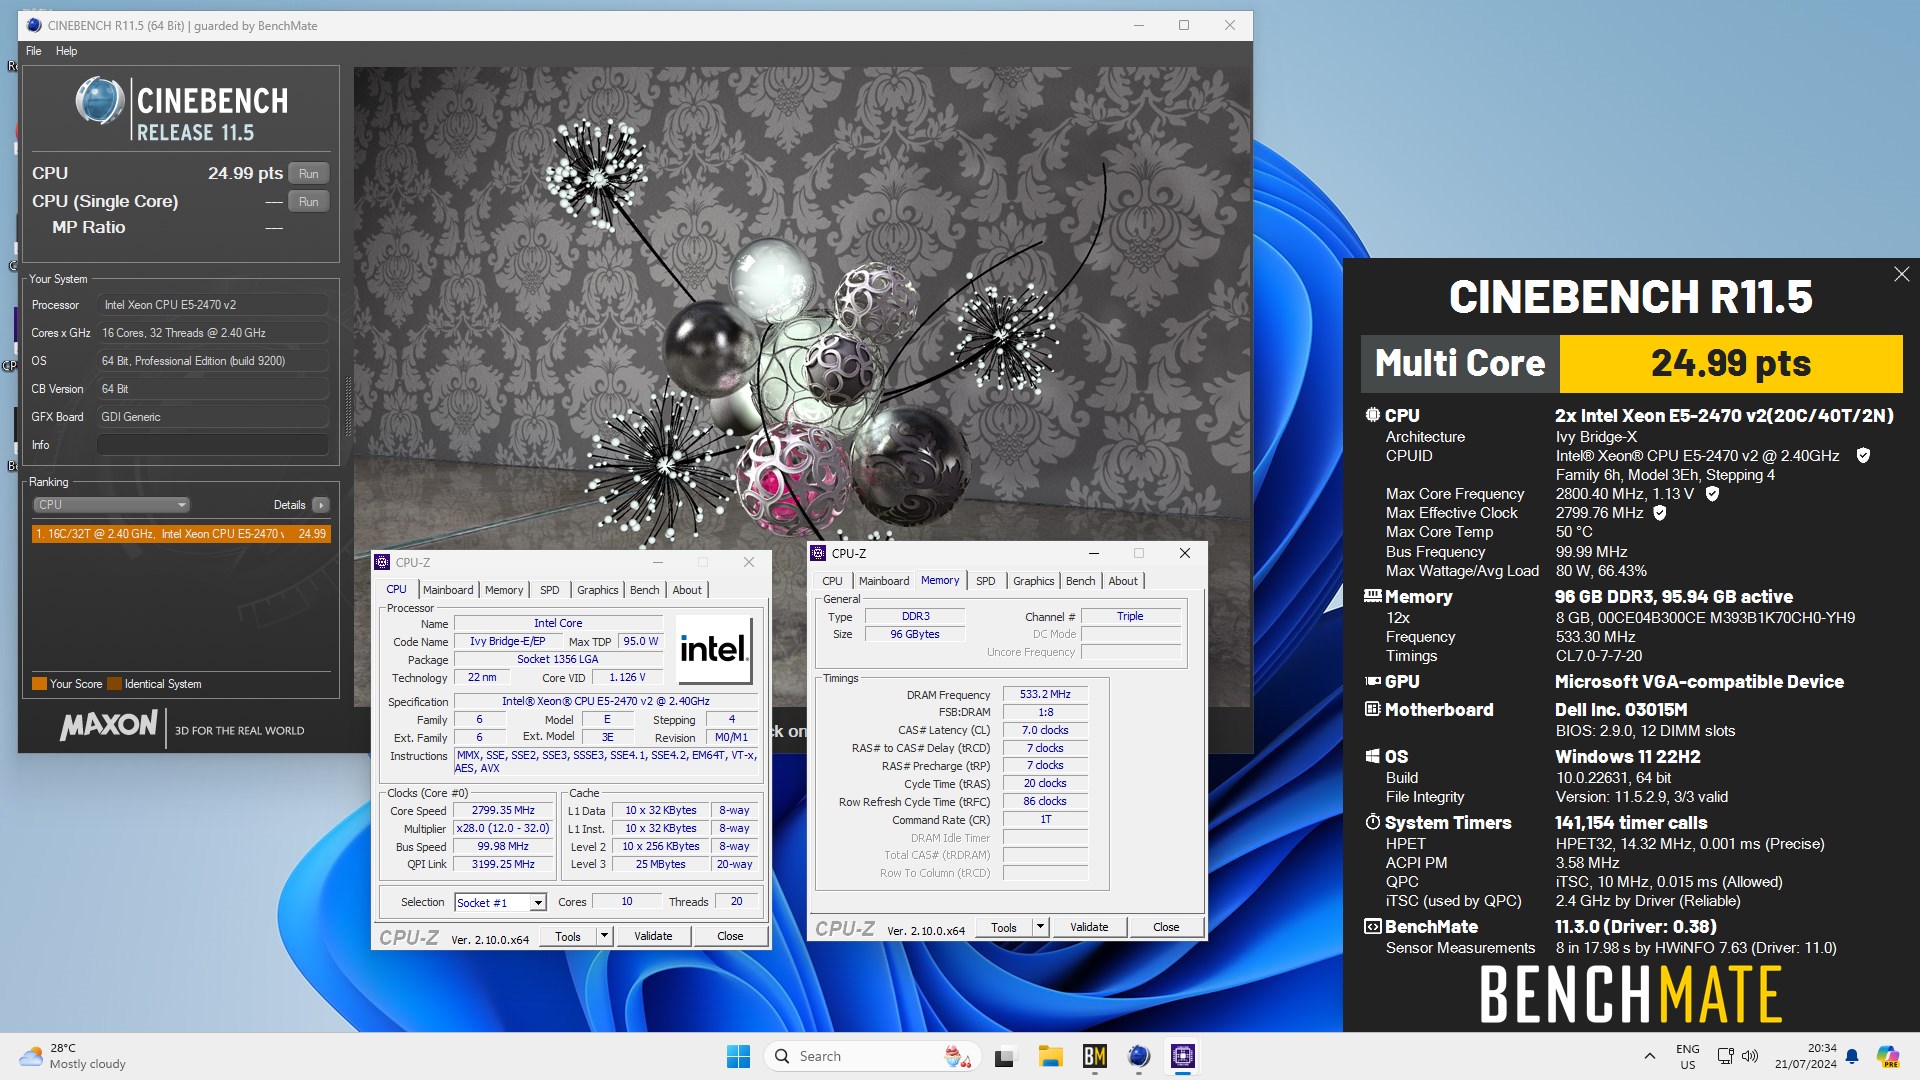Click the BenchMate GPU section icon
Viewport: 1920px width, 1080px height.
pos(1373,681)
